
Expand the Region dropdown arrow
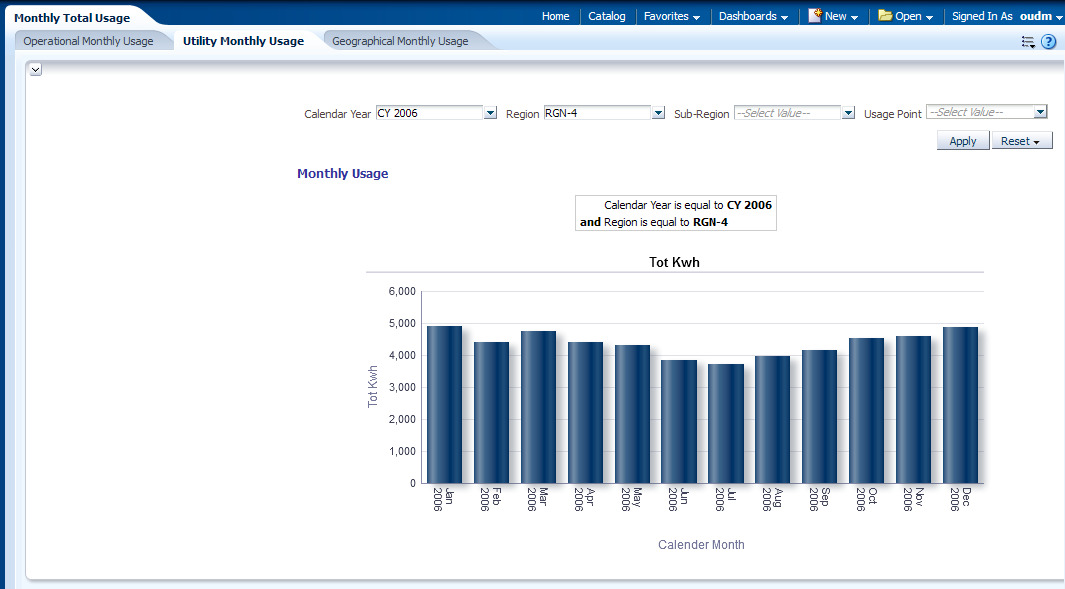(658, 113)
